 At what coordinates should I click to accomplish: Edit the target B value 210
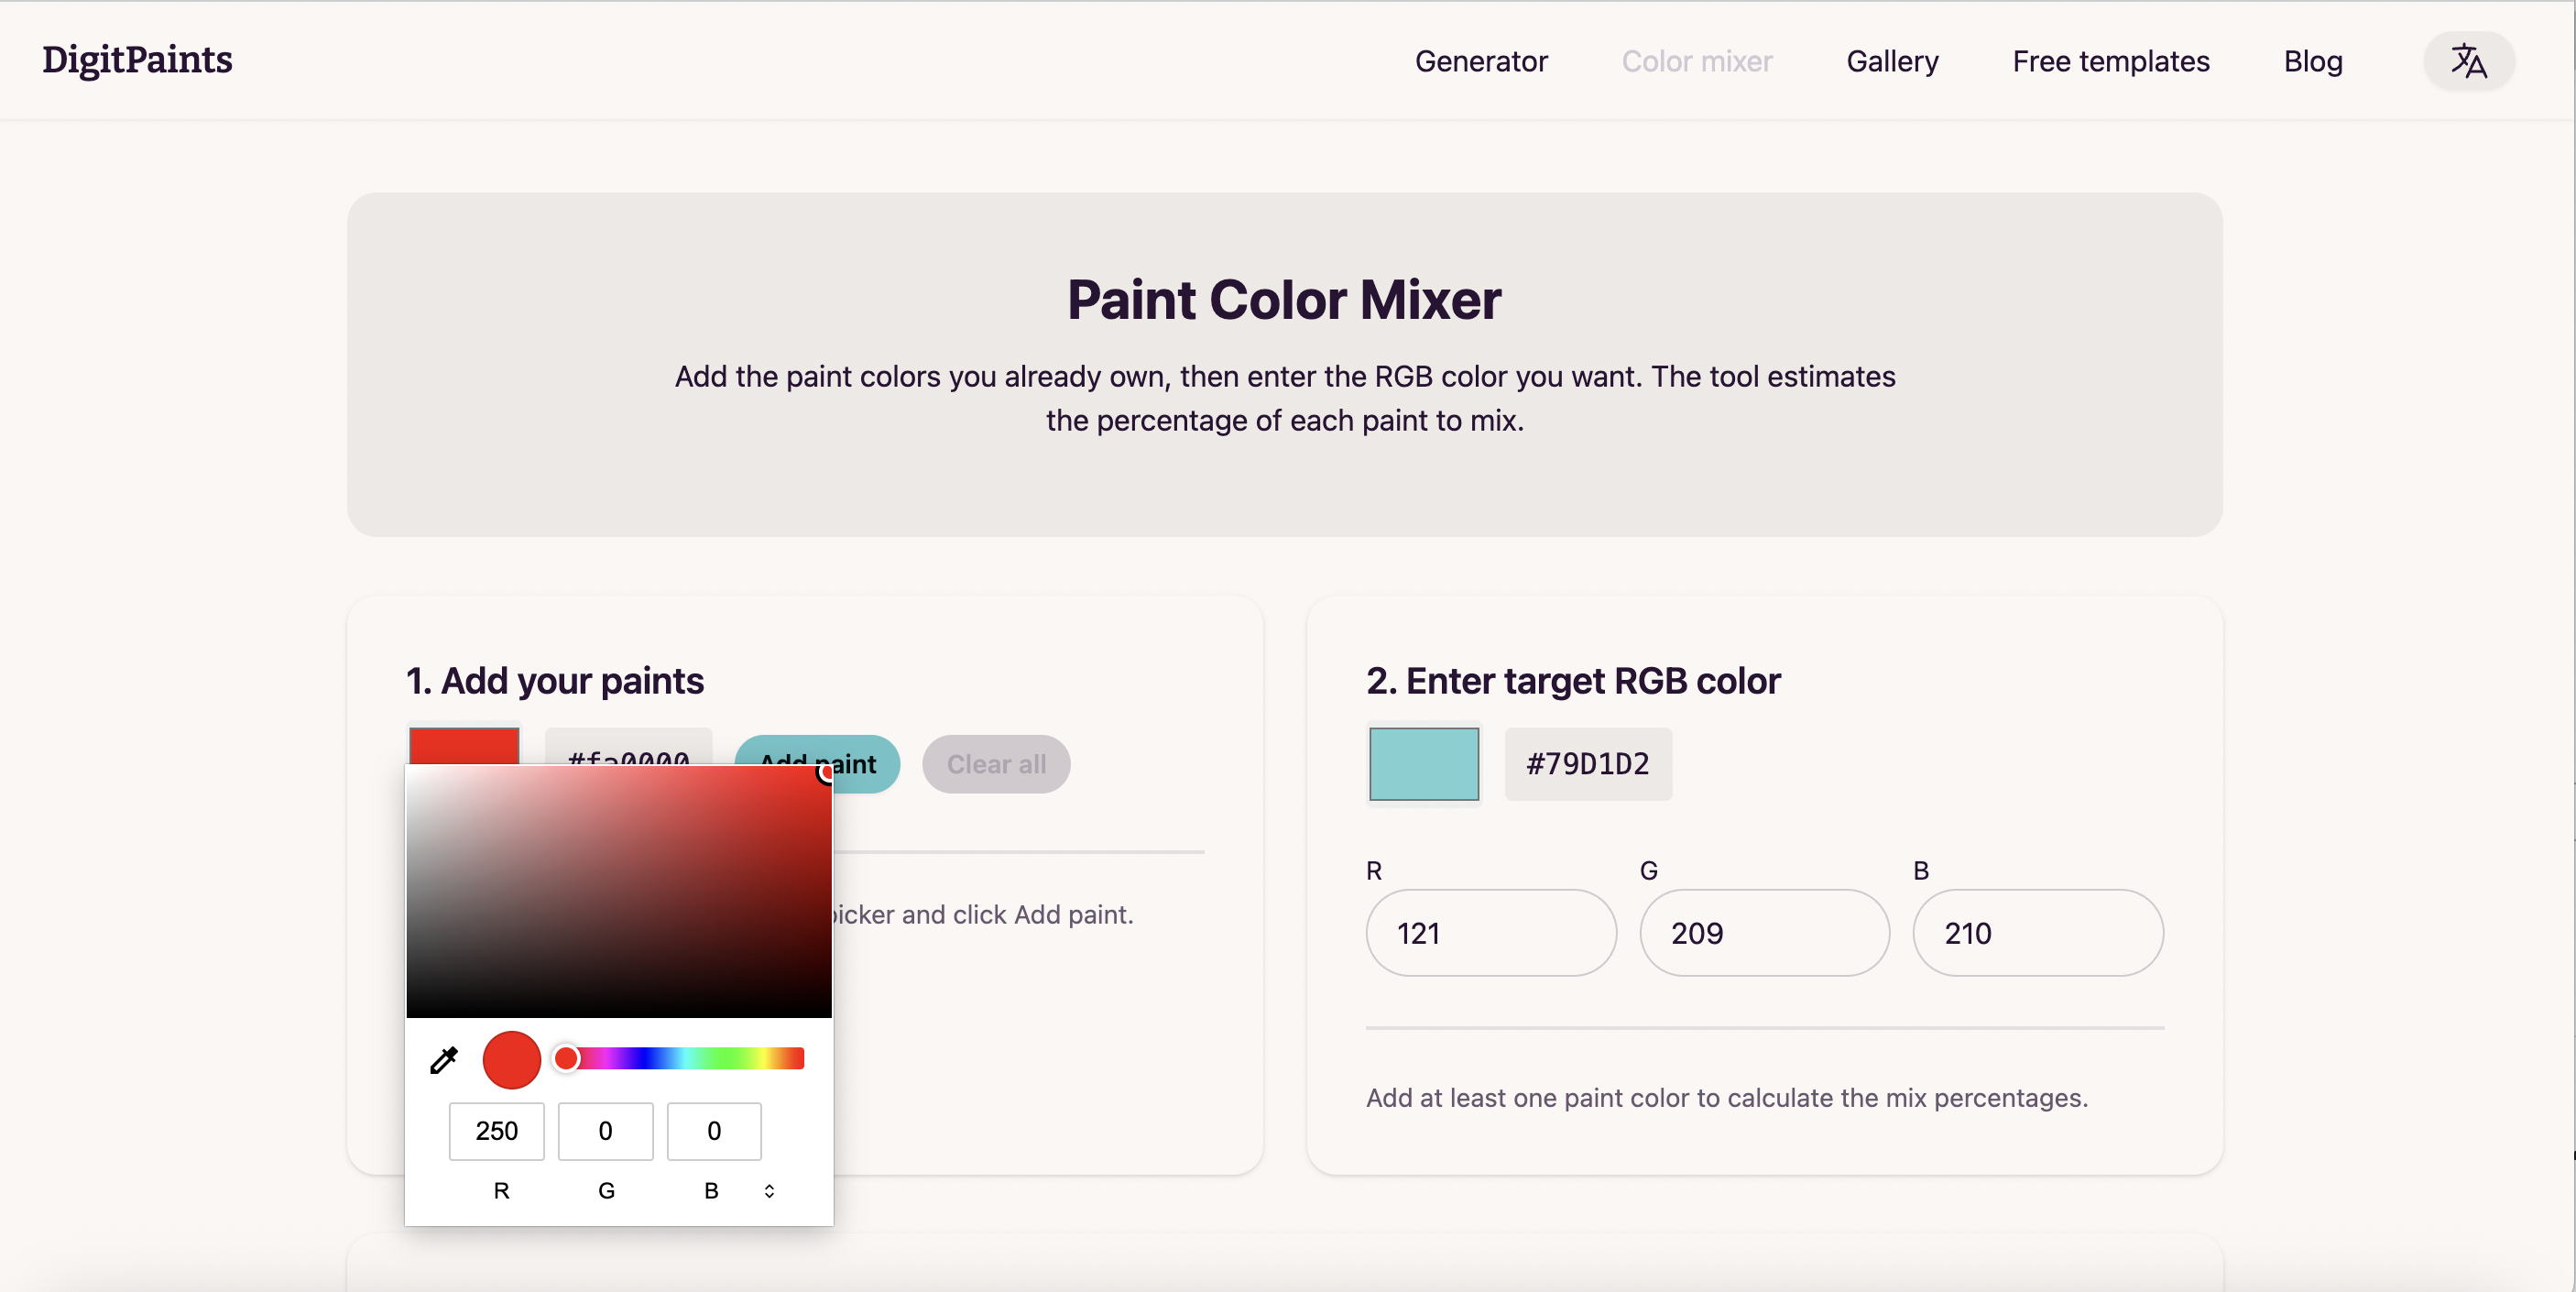click(x=2038, y=932)
